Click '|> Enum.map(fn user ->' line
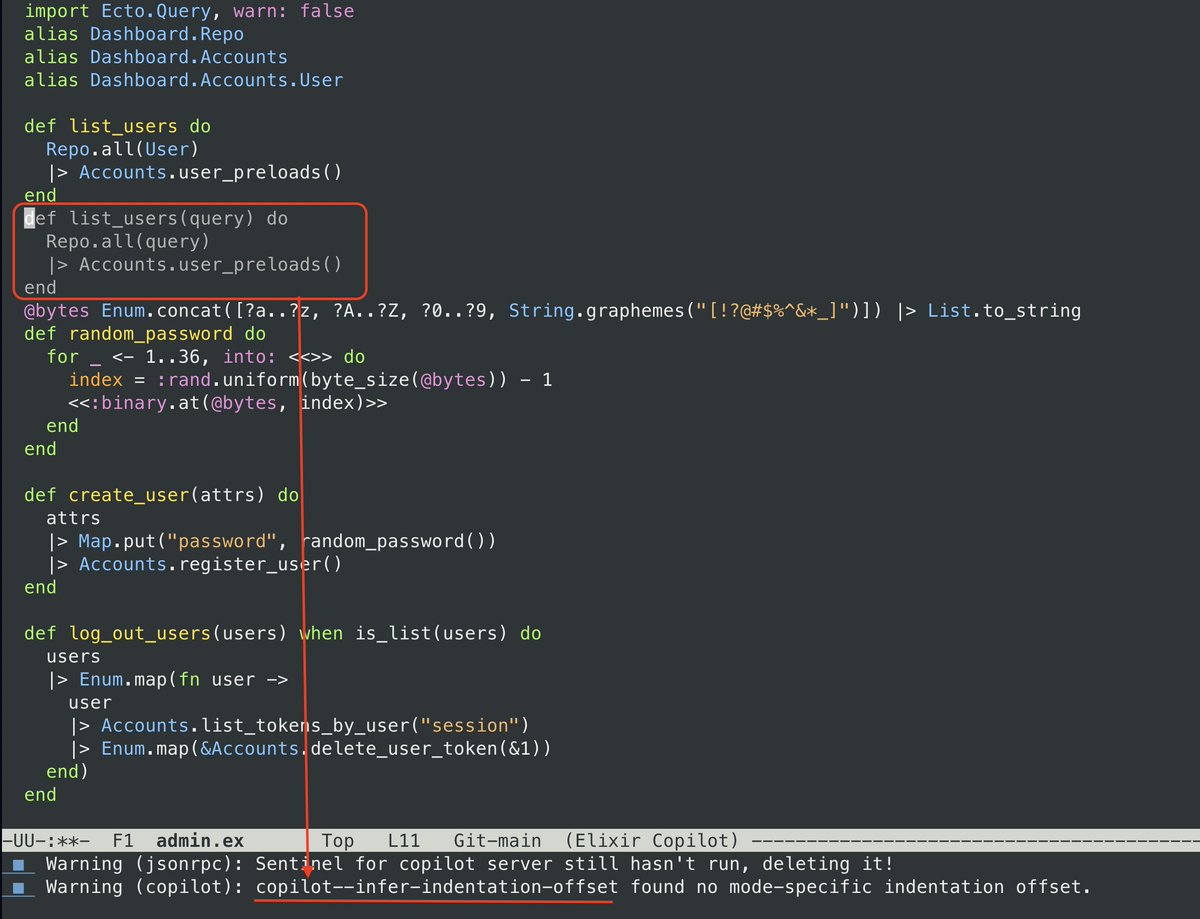Screen dimensions: 1200x919 (x=167, y=680)
